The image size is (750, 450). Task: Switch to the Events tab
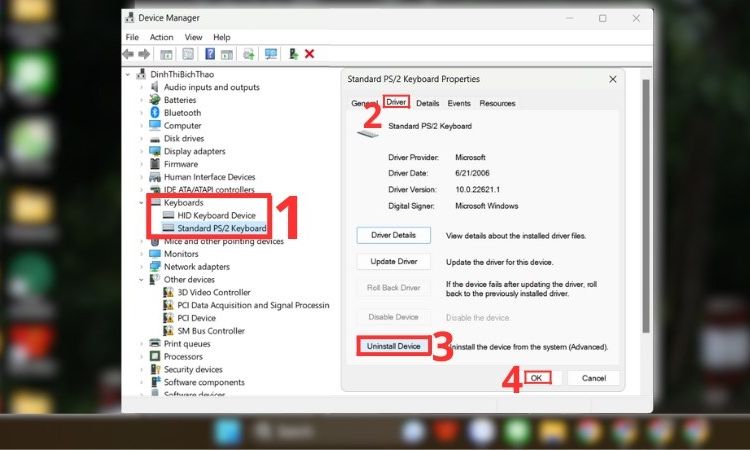(x=459, y=103)
